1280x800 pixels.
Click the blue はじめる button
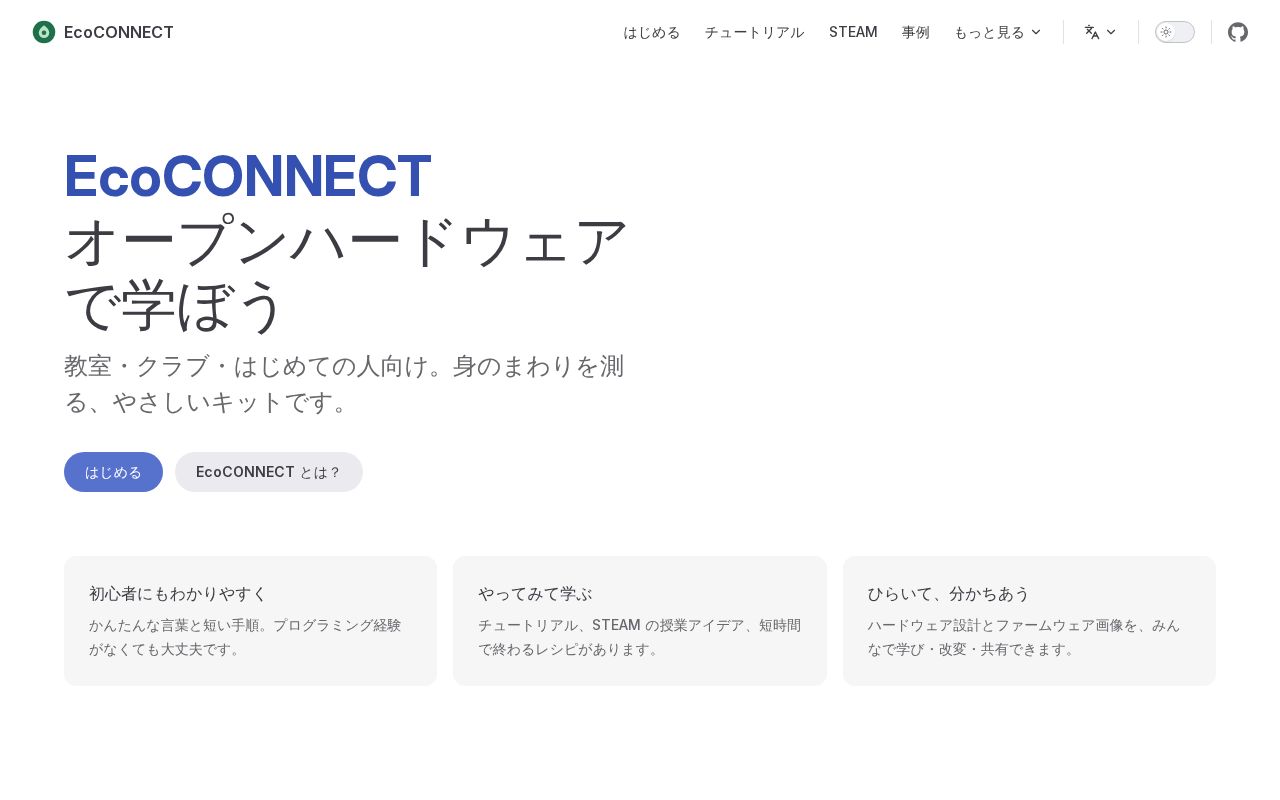[113, 472]
